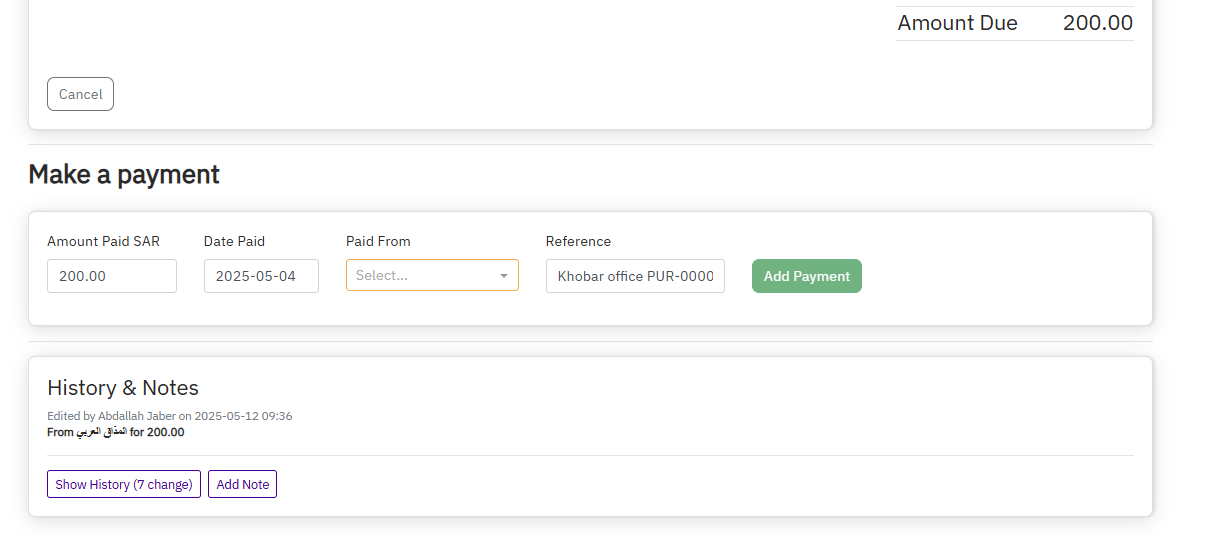Click the 2025-05-12 09:36 edit timestamp
Image resolution: width=1208 pixels, height=536 pixels.
[x=243, y=416]
